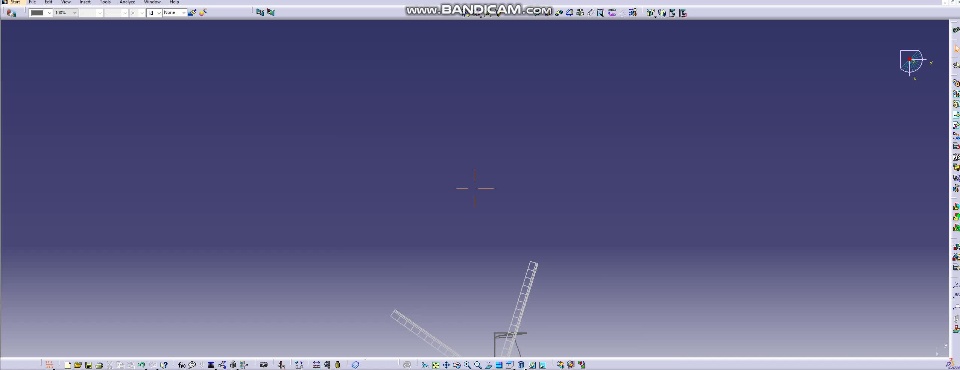Open the Window menu
This screenshot has height=370, width=960.
[152, 2]
